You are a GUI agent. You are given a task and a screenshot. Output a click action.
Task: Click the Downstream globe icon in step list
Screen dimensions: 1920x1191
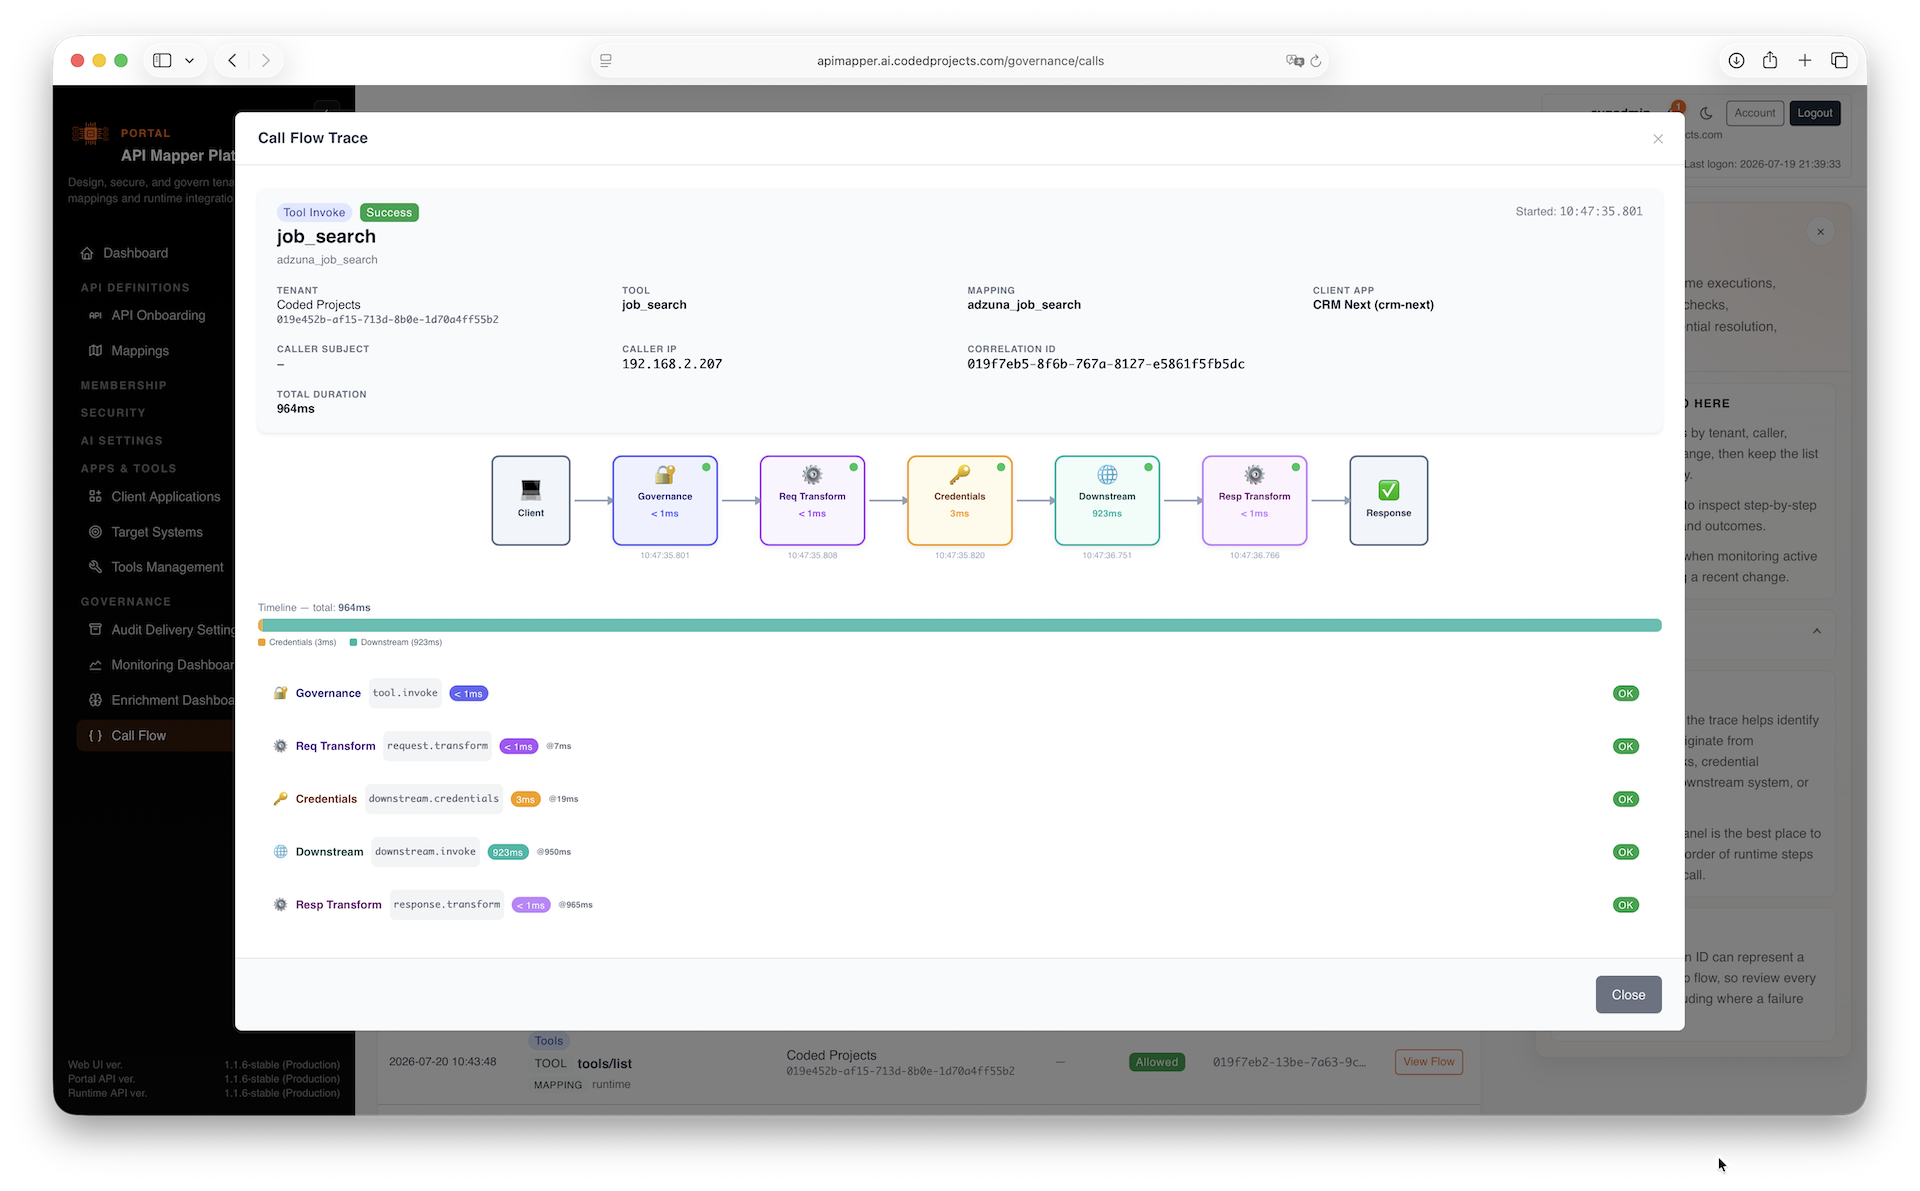coord(281,852)
